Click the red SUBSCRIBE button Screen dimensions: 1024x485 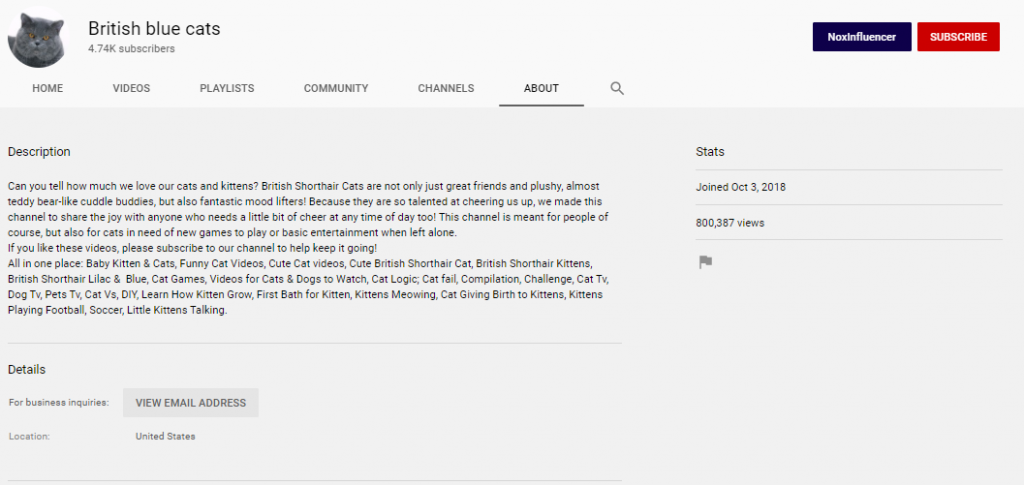click(x=958, y=37)
